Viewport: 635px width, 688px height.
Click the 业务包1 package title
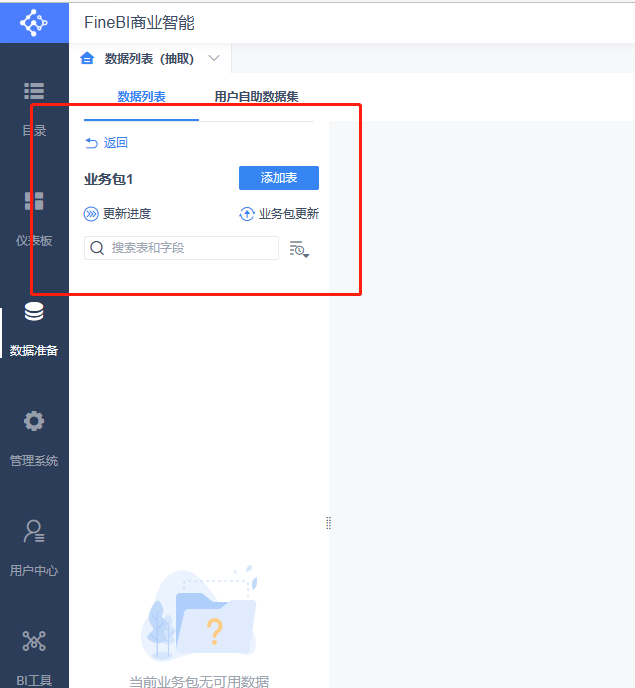[108, 179]
